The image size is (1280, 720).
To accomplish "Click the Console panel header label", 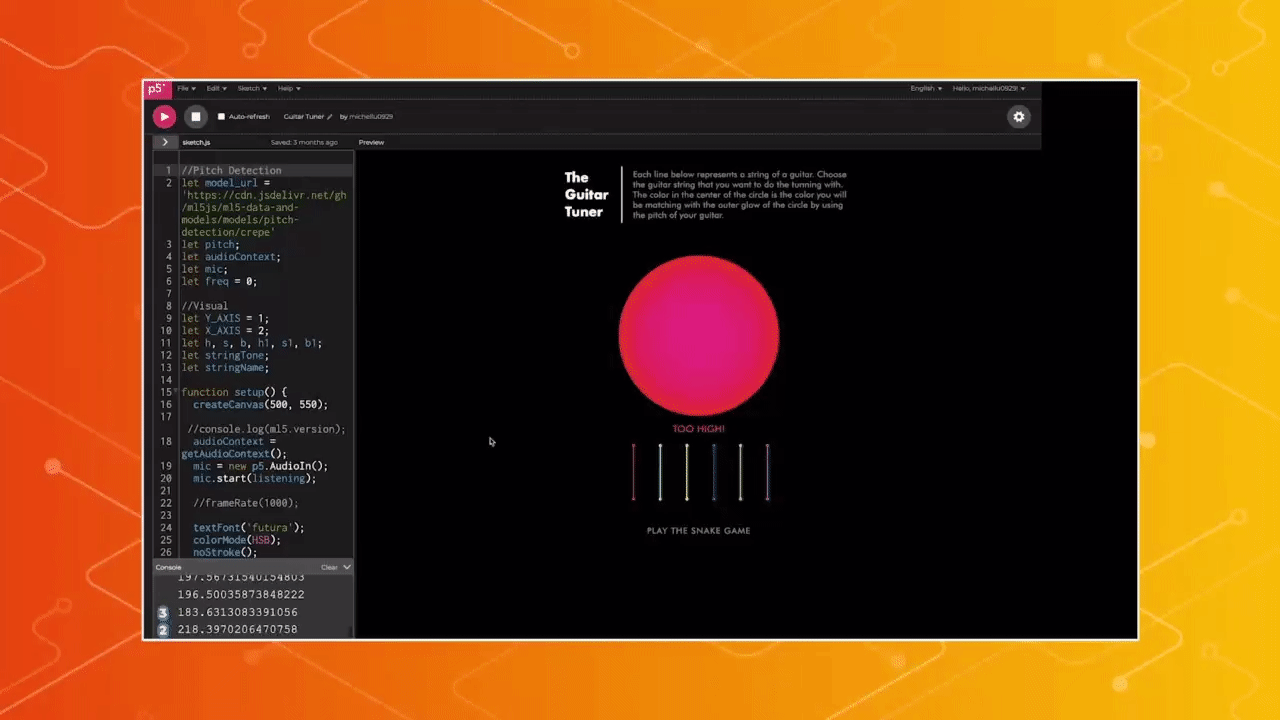I will click(x=168, y=567).
